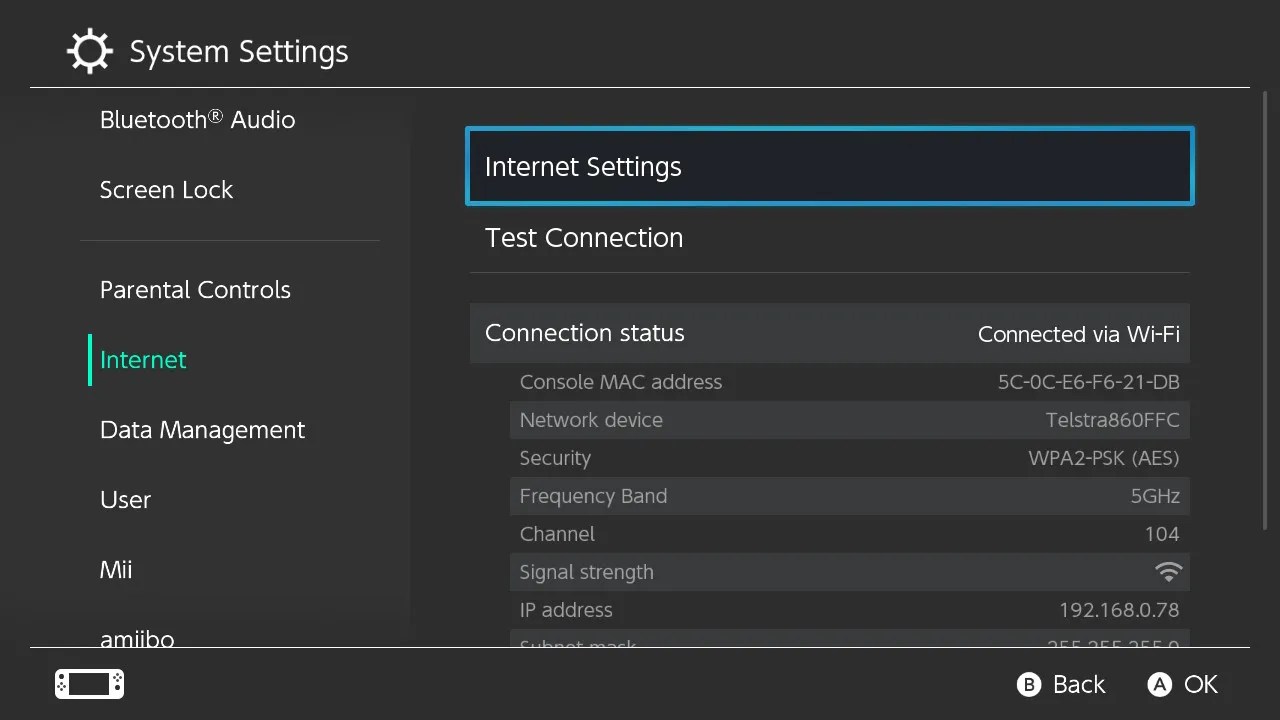Click the Connection status row

click(829, 333)
